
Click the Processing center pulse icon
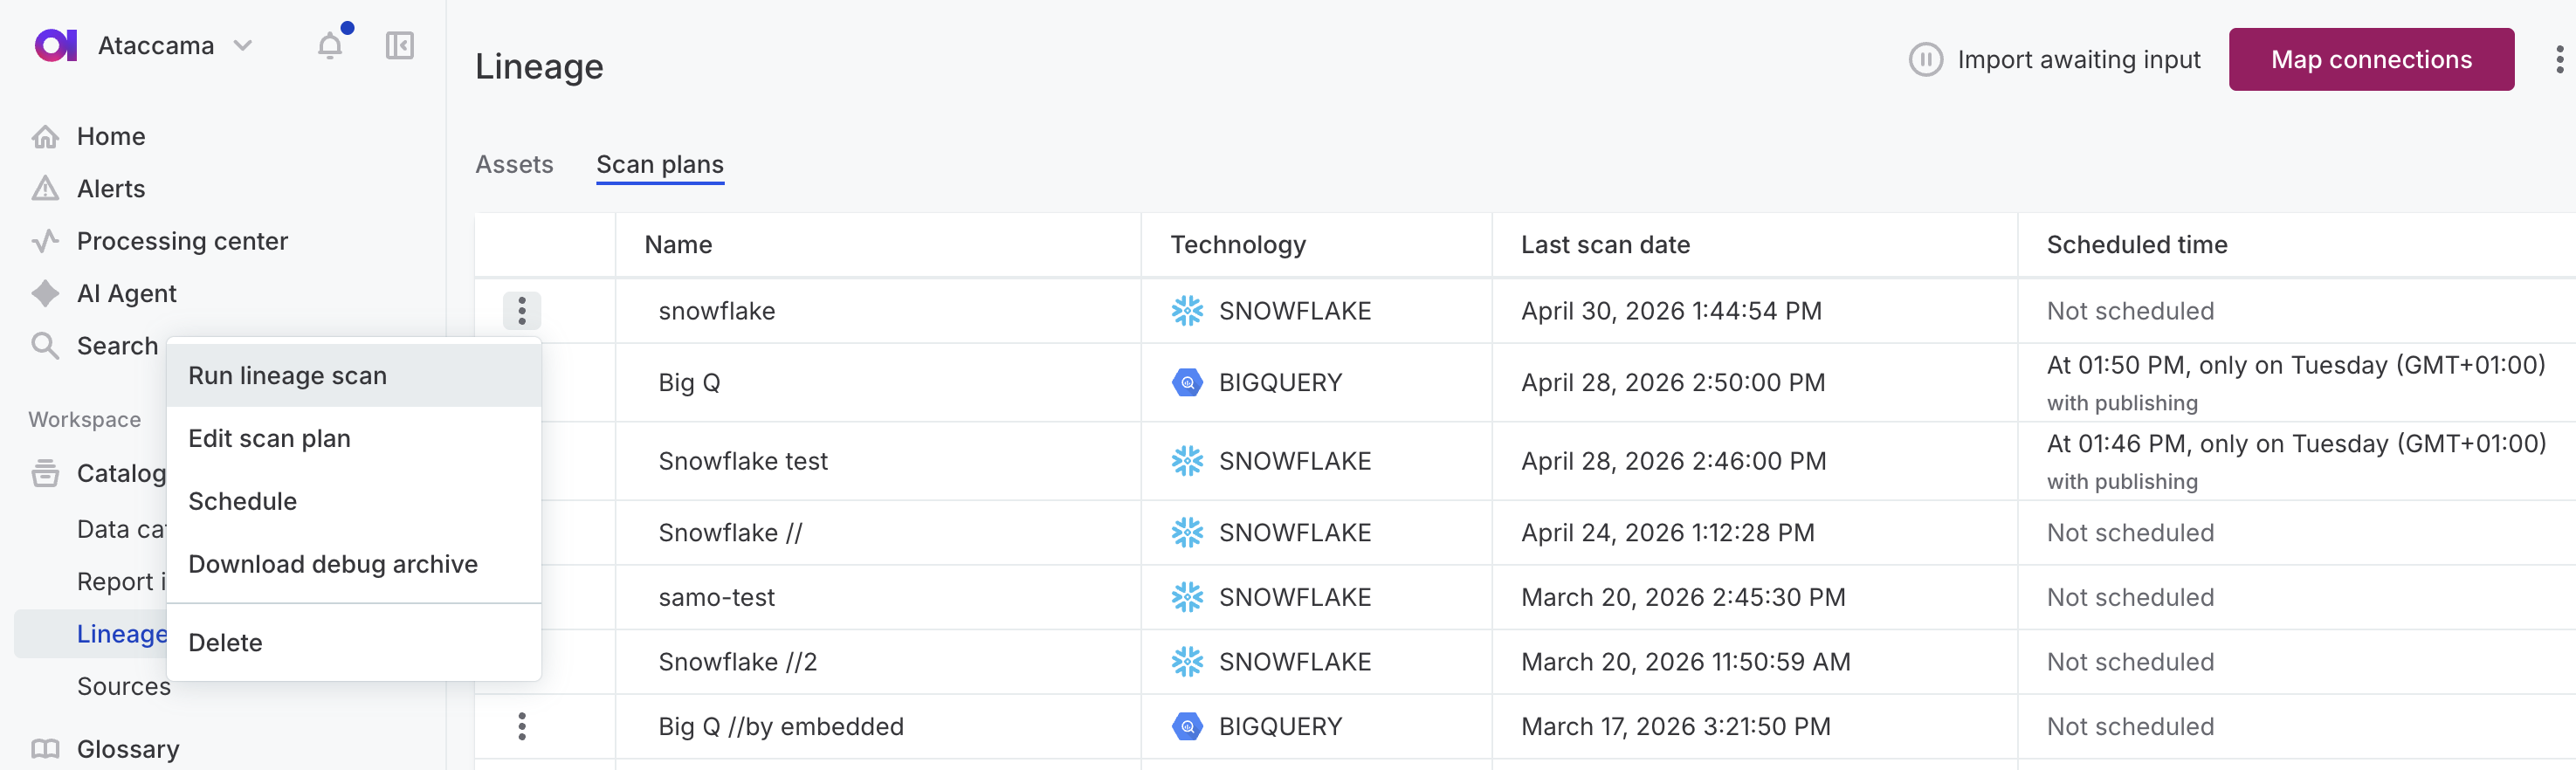point(45,241)
